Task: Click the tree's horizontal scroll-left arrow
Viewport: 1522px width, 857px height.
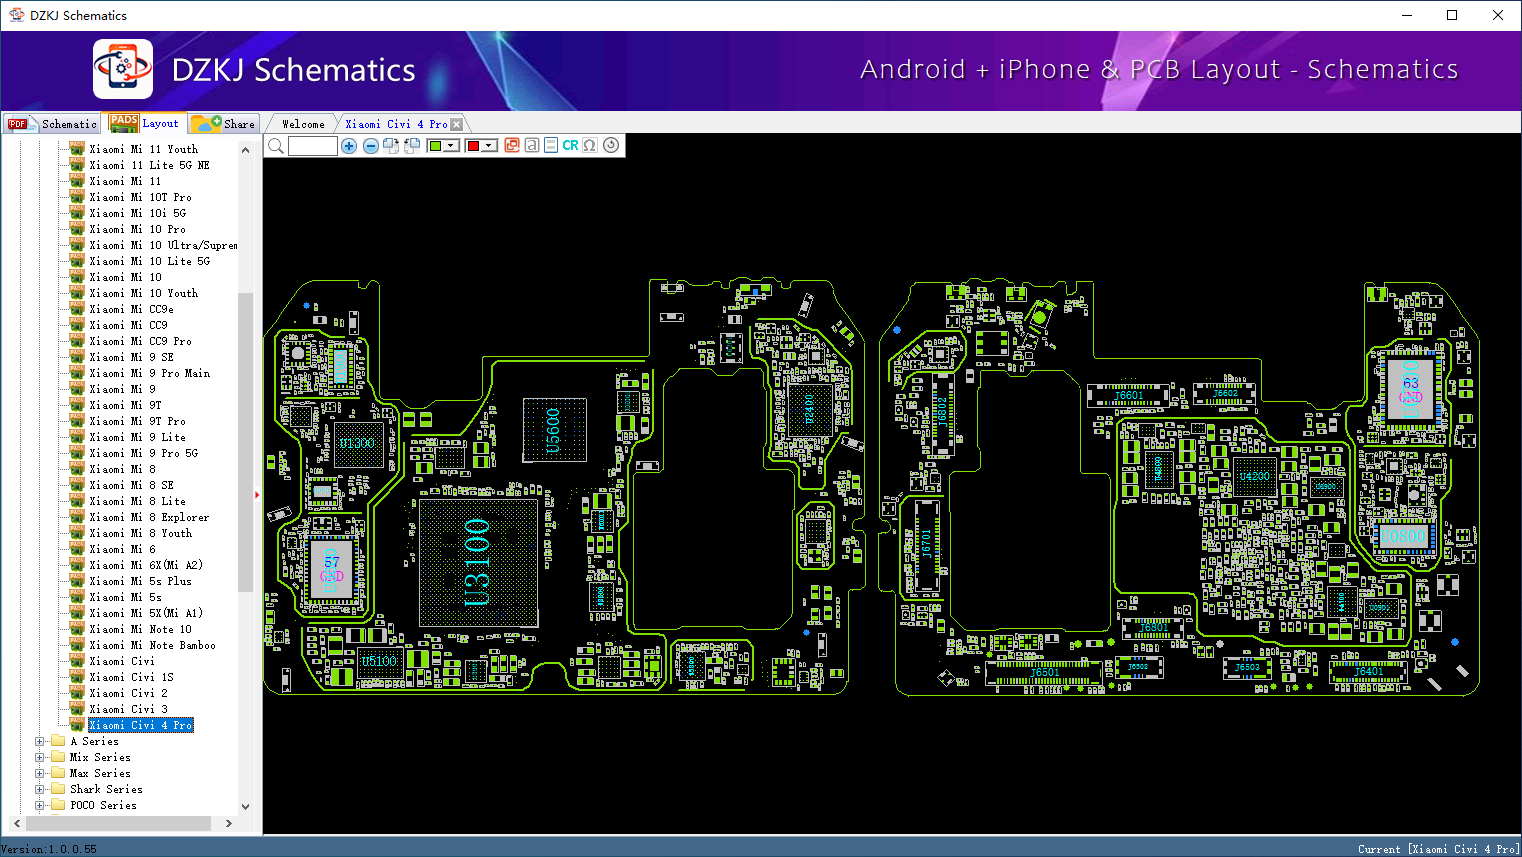Action: click(x=16, y=824)
